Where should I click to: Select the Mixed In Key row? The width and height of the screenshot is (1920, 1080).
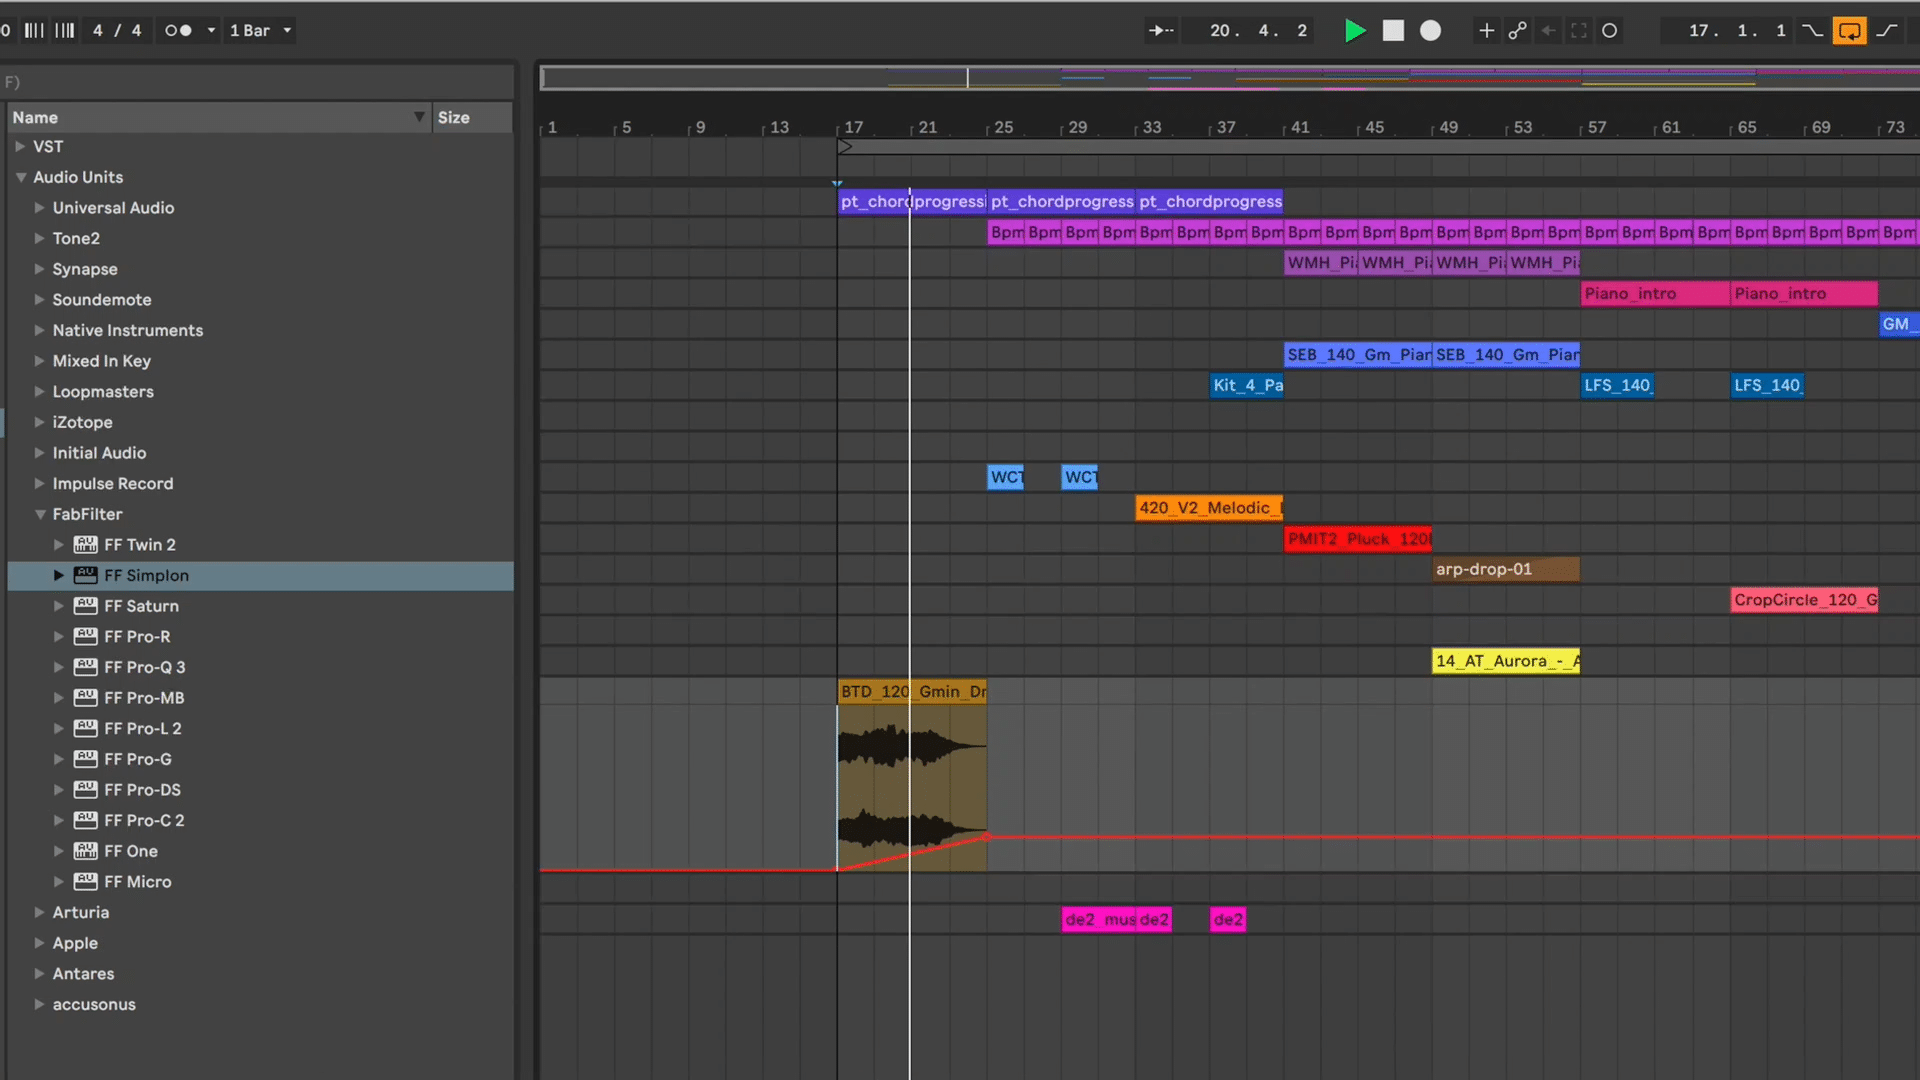260,362
